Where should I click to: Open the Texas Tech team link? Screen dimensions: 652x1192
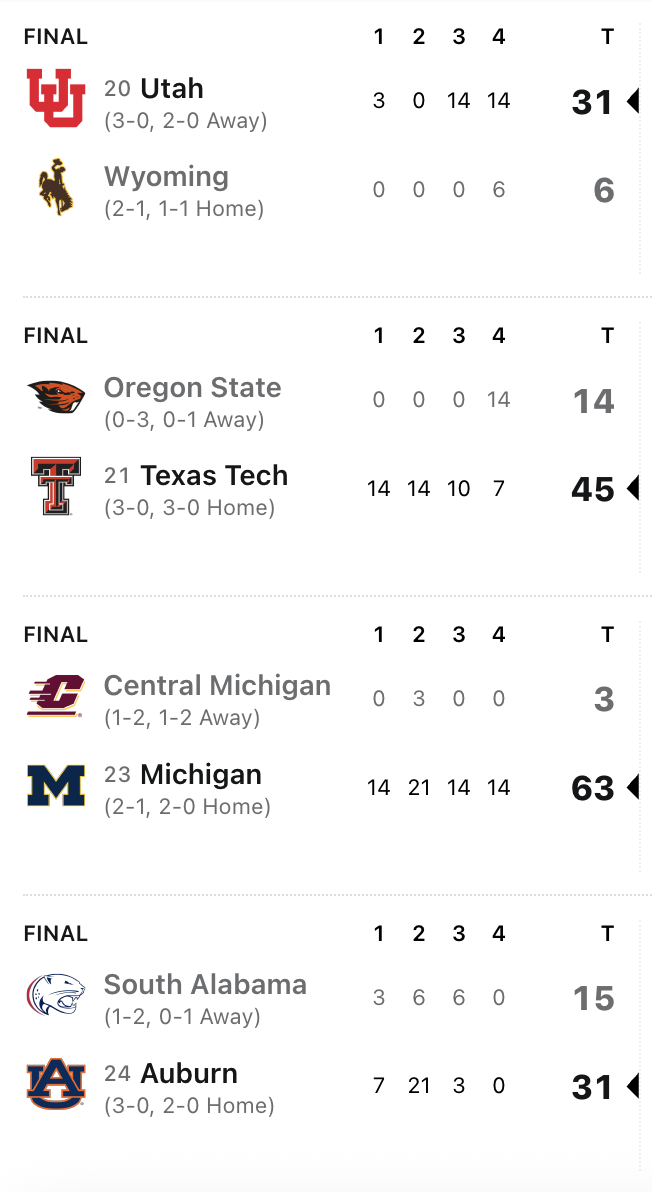(x=214, y=475)
